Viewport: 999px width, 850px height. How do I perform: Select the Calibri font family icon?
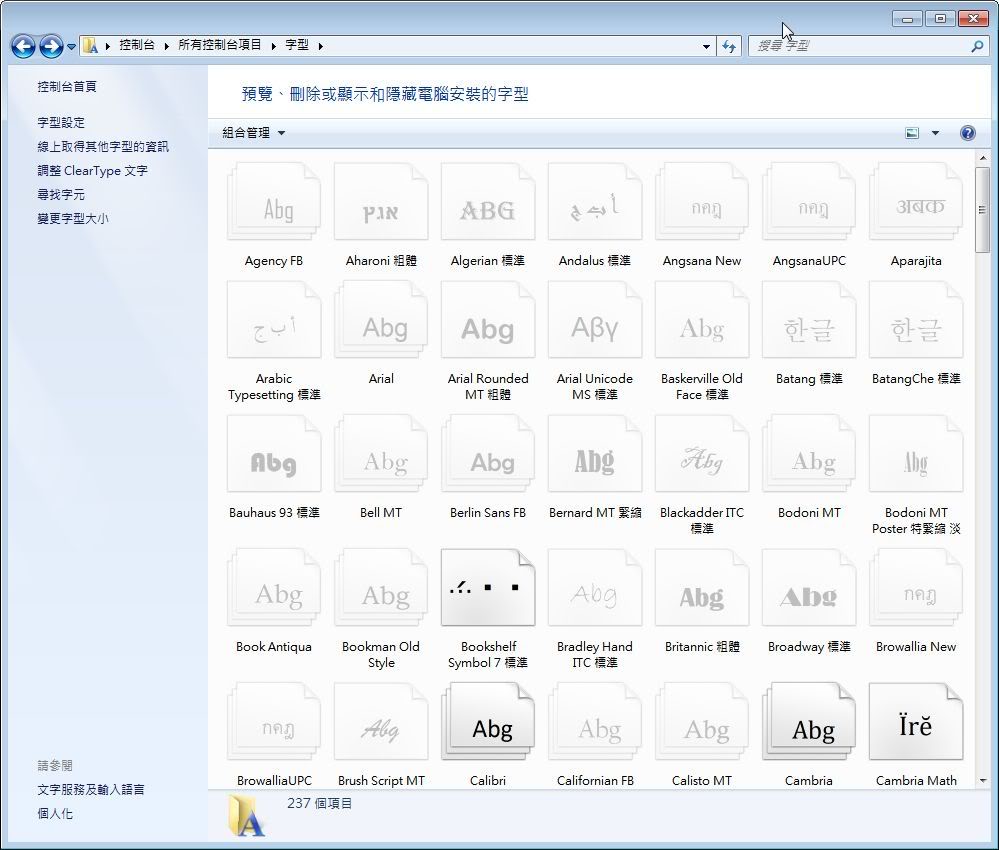(x=488, y=721)
